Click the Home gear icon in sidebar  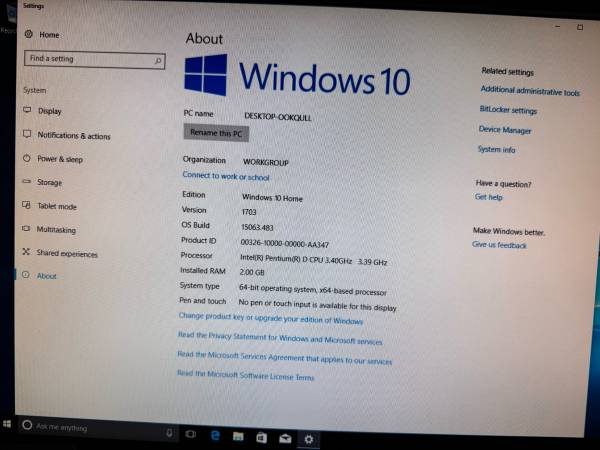point(27,35)
